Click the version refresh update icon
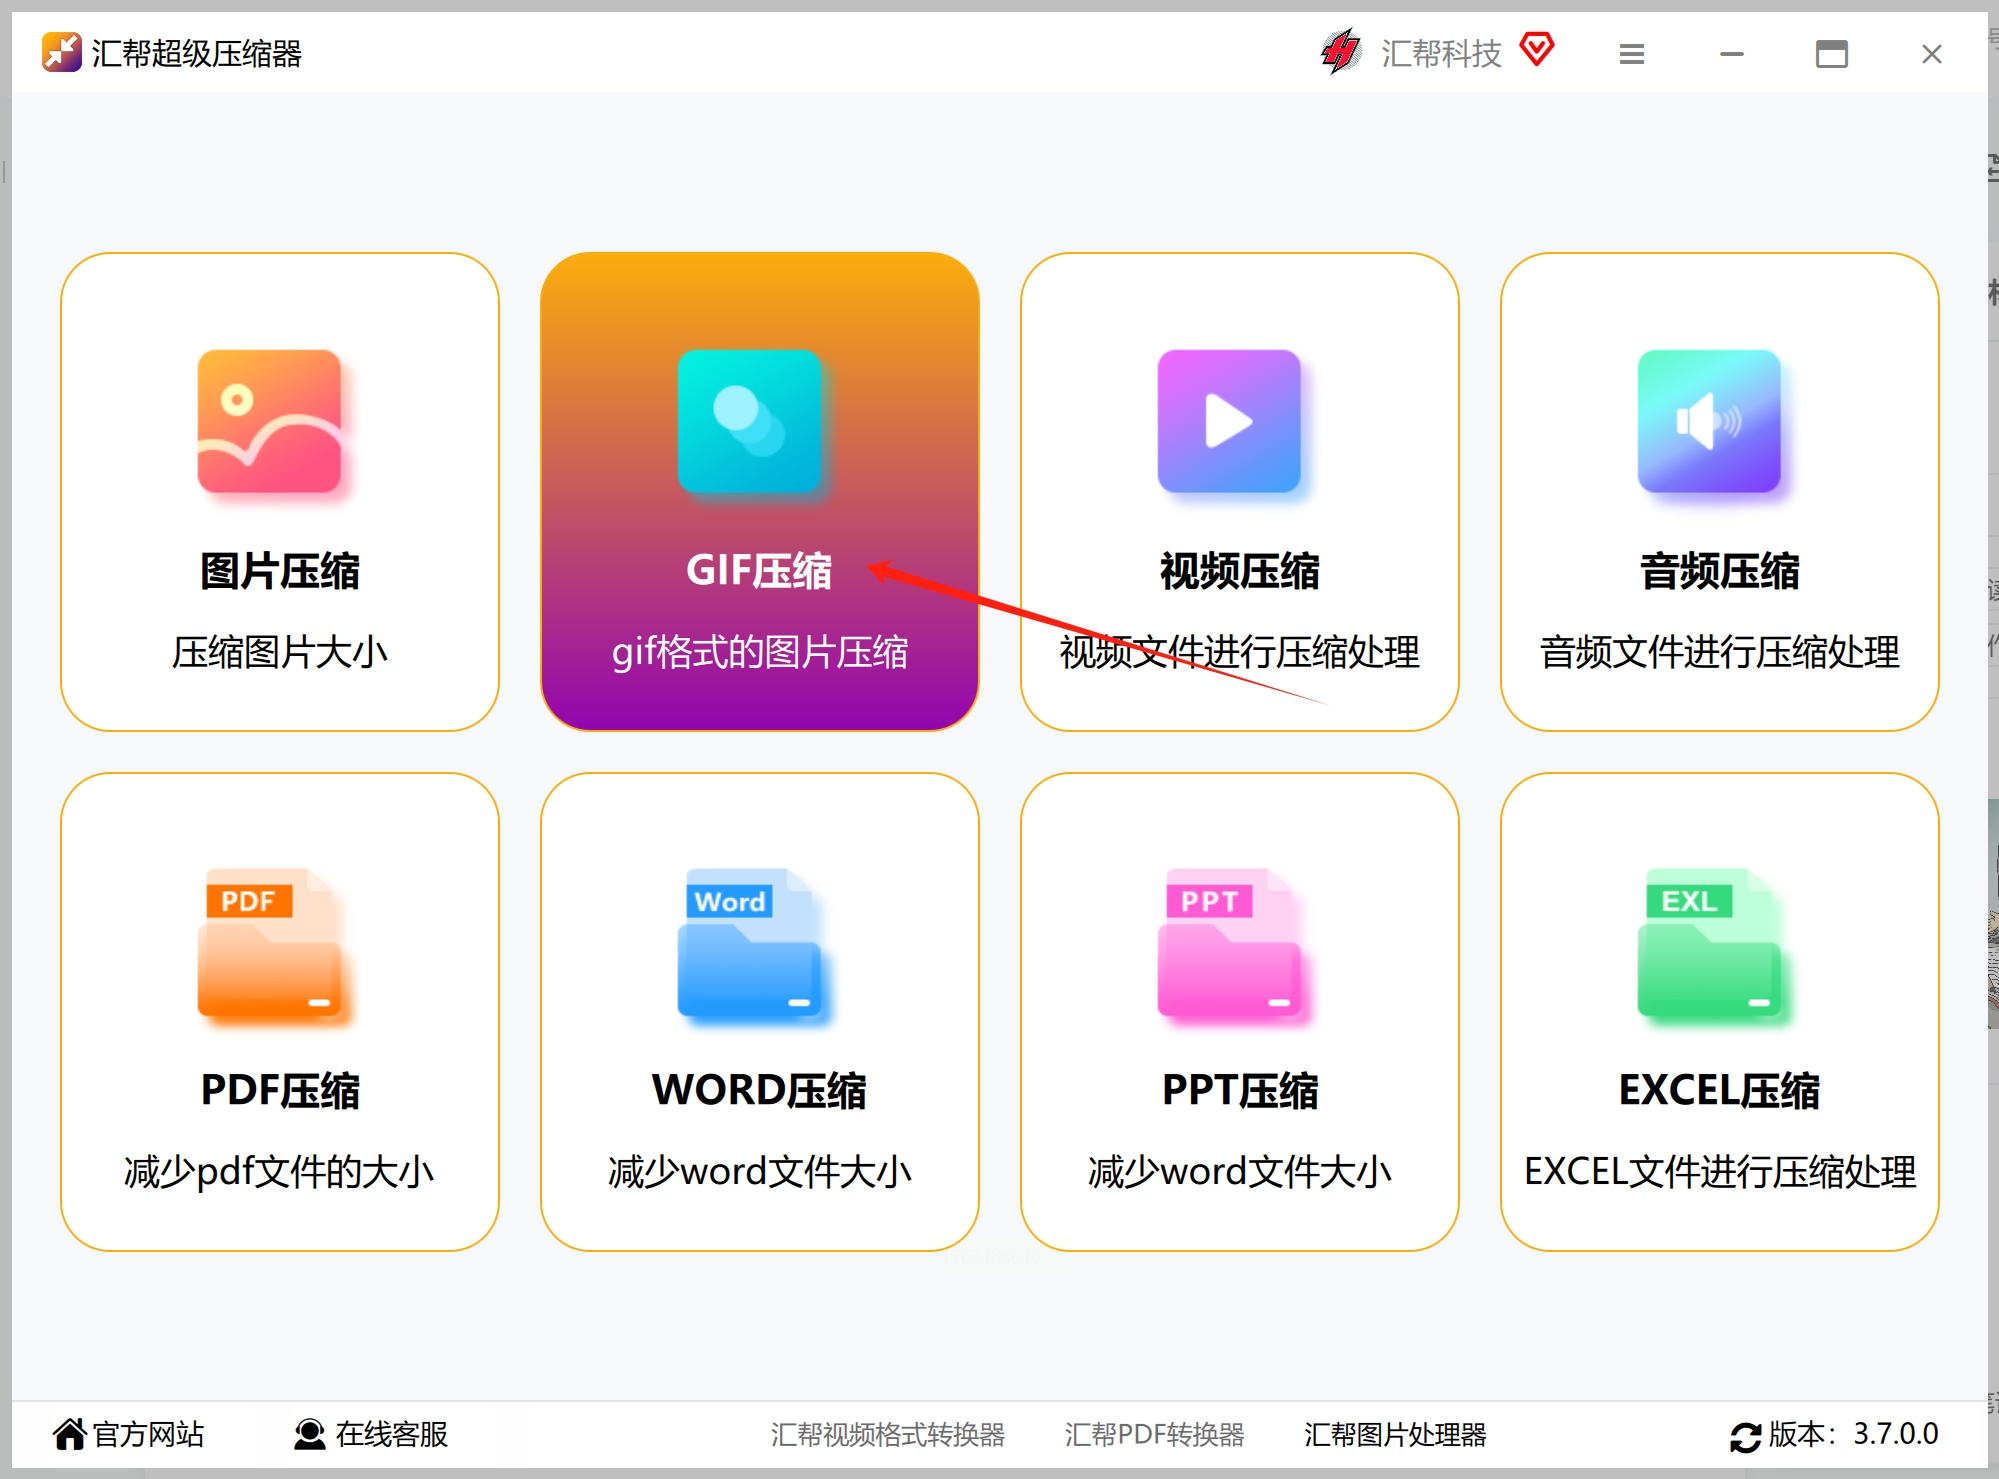The height and width of the screenshot is (1479, 1999). click(x=1745, y=1436)
